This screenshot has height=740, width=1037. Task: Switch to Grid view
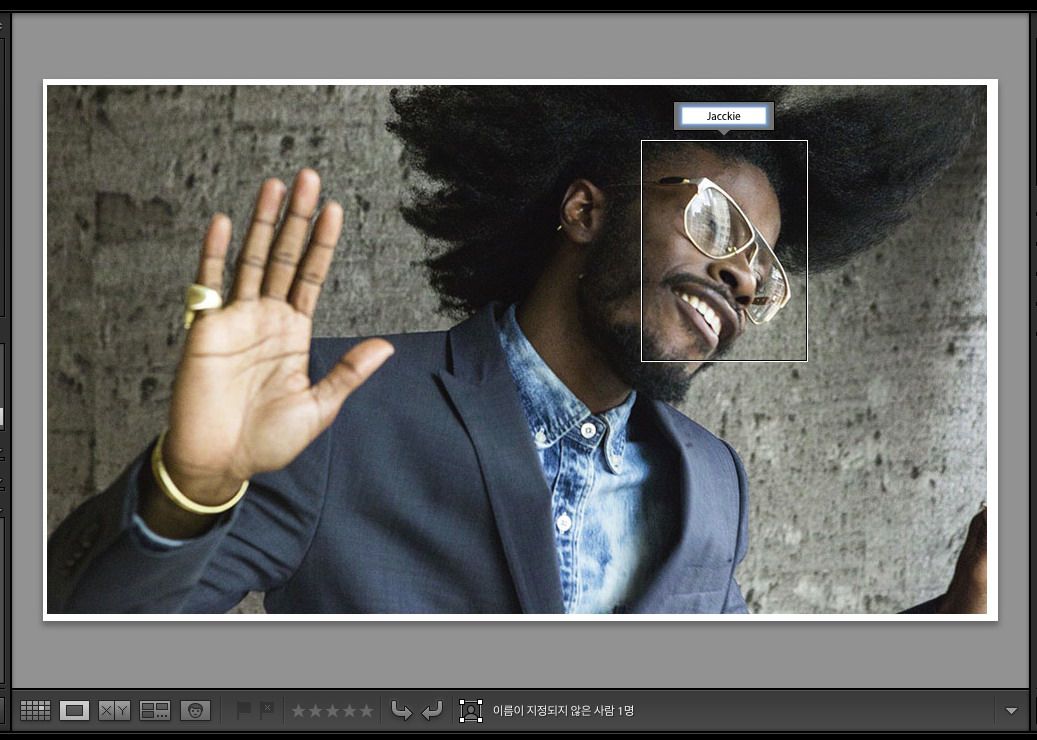point(35,711)
